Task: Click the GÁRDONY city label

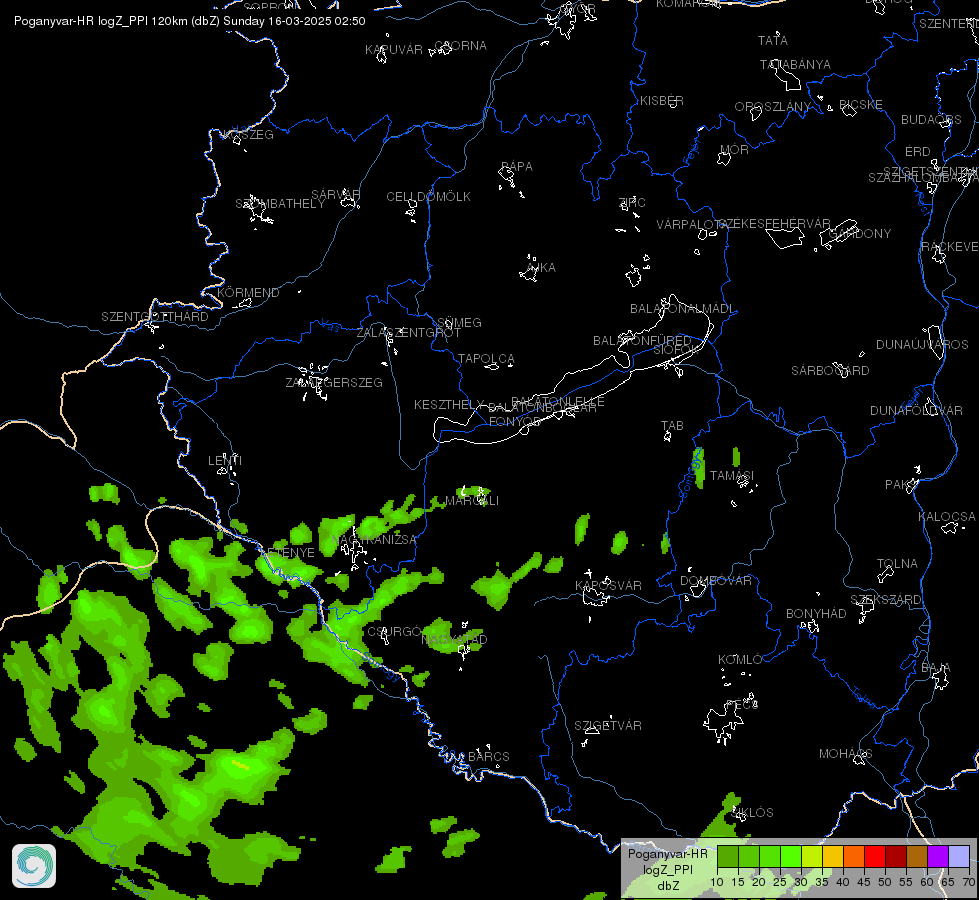Action: (859, 234)
